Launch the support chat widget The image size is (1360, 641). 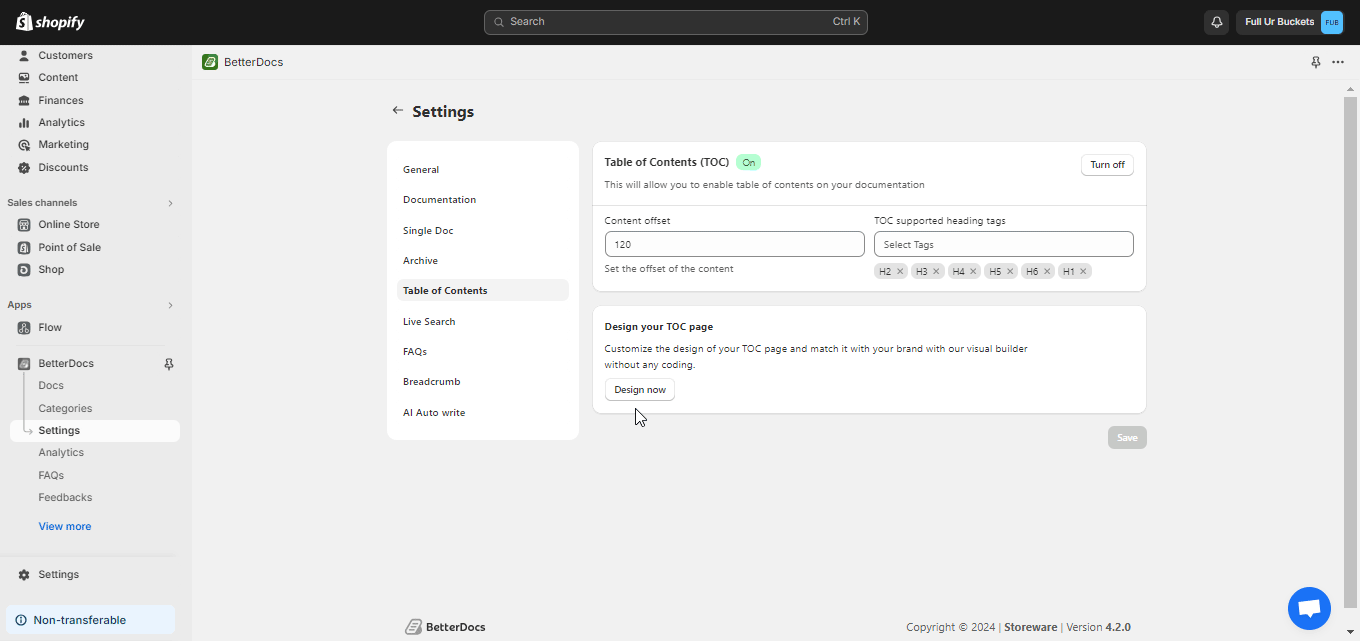[x=1309, y=608]
